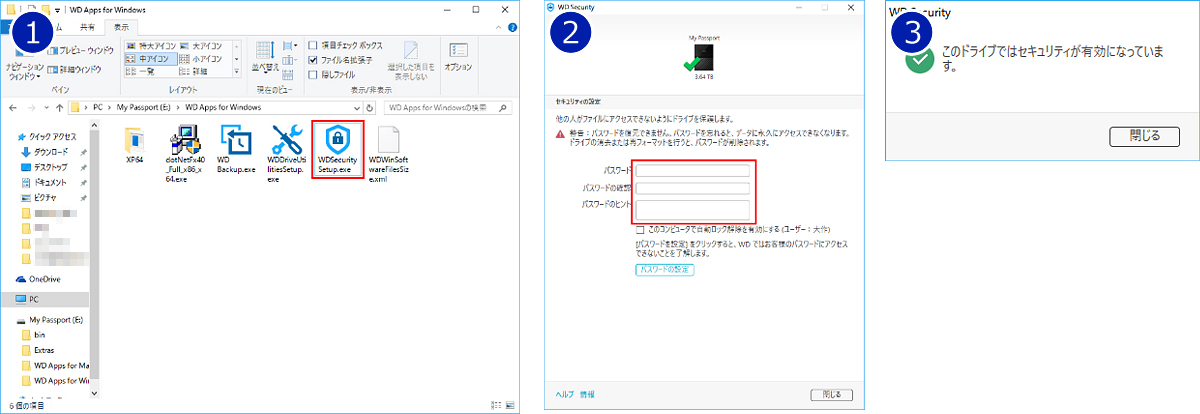Click Close (閉じる) in WD Security window
This screenshot has width=1200, height=414.
pyautogui.click(x=831, y=394)
